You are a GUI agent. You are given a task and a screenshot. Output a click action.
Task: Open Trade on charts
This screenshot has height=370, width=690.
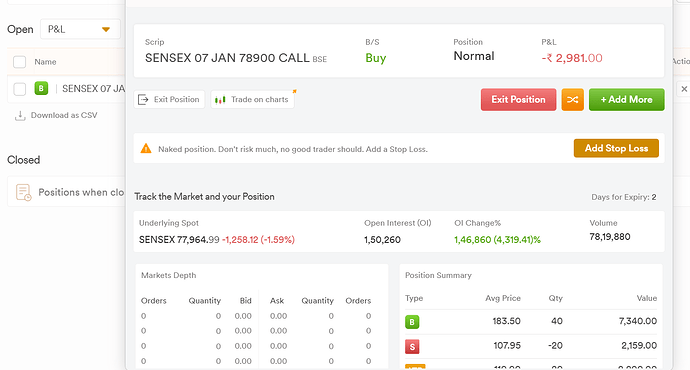tap(252, 99)
